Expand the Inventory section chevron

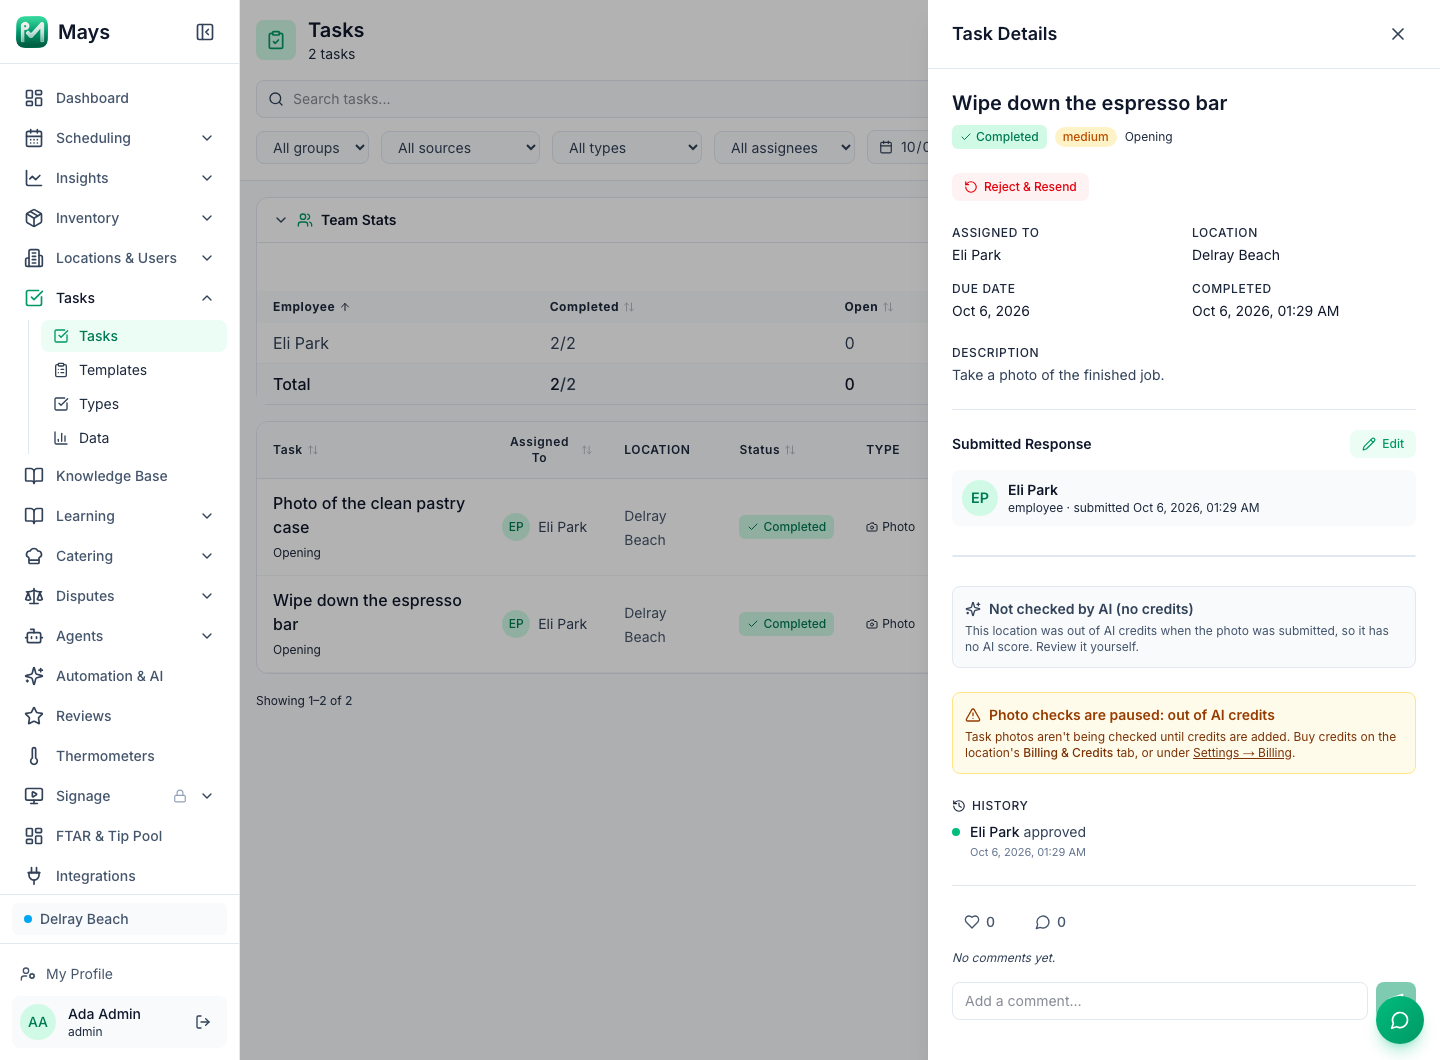[x=207, y=218]
